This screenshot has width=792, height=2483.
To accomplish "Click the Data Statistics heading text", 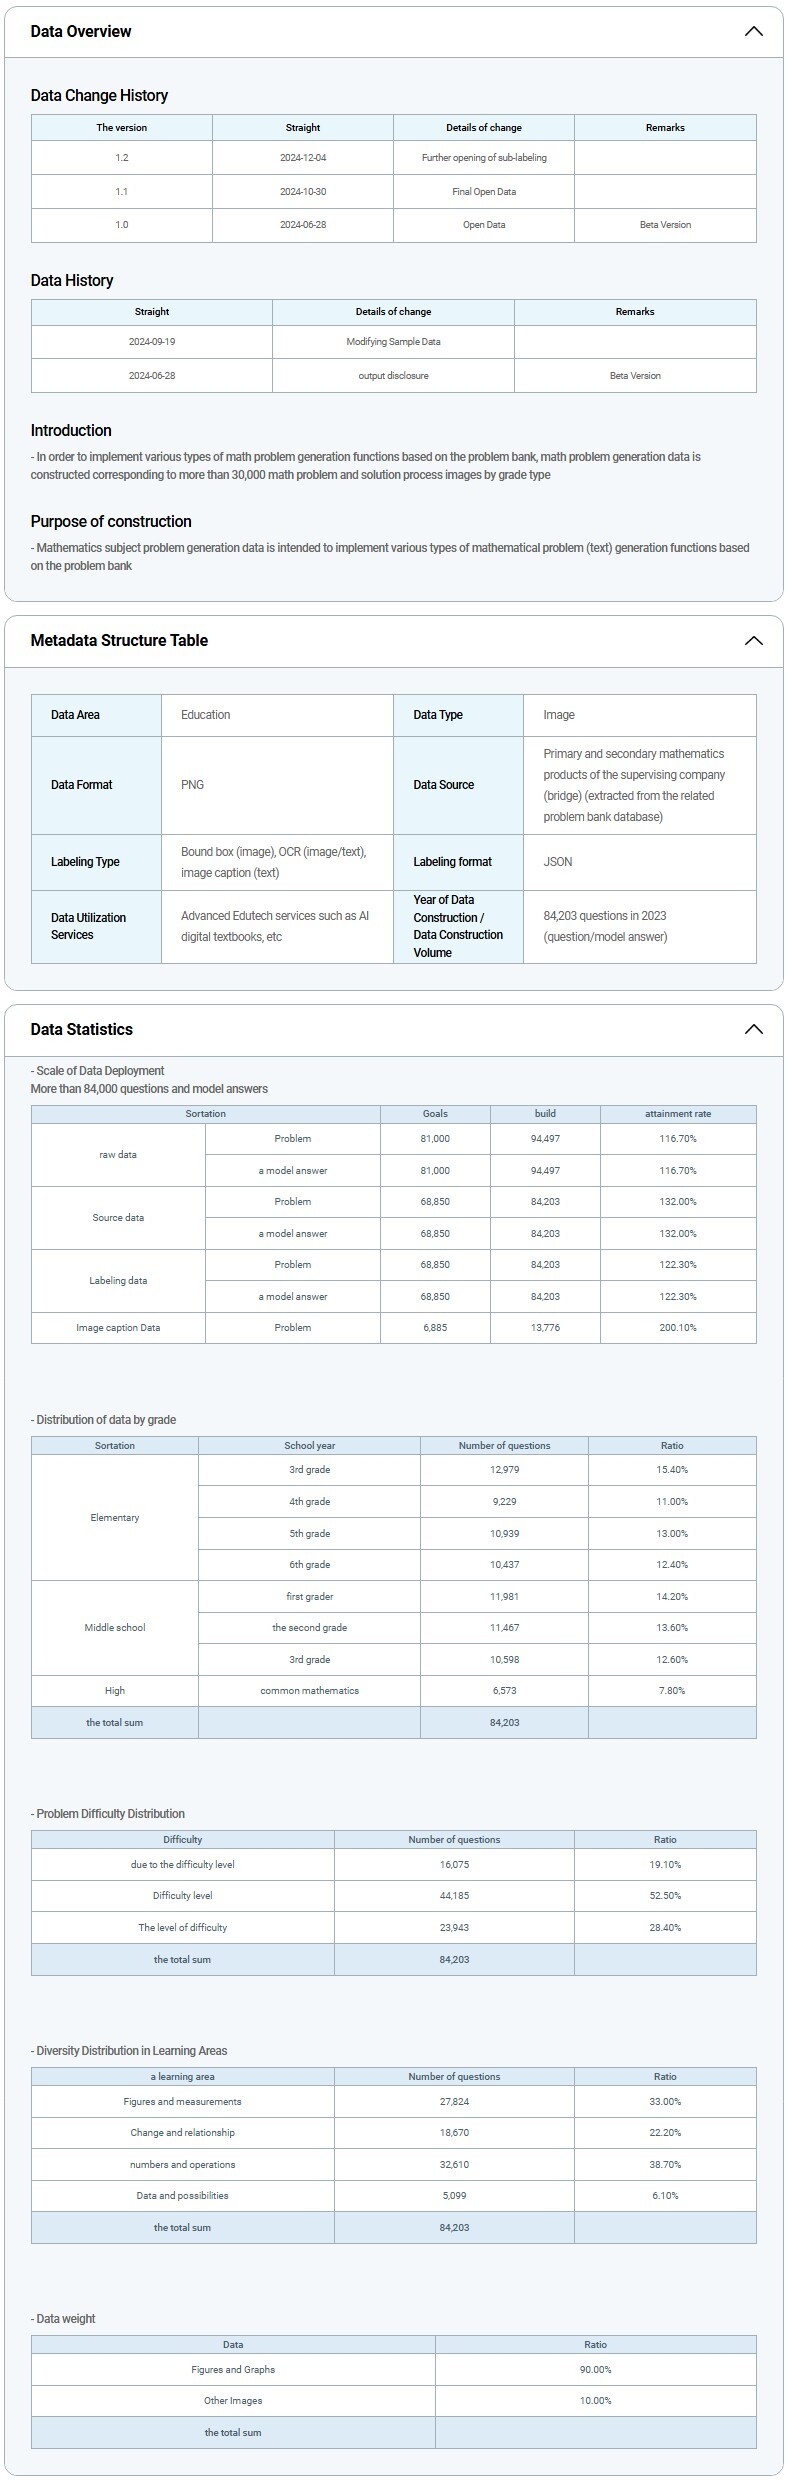I will click(x=81, y=1030).
